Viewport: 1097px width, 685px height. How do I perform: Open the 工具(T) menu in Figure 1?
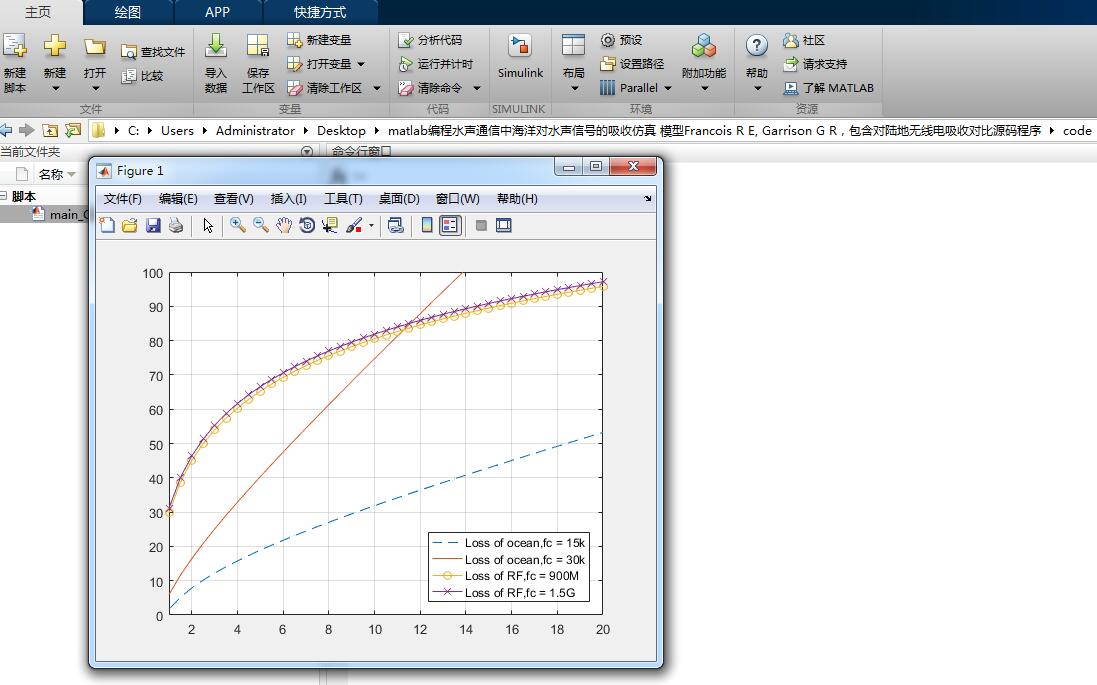click(x=343, y=199)
